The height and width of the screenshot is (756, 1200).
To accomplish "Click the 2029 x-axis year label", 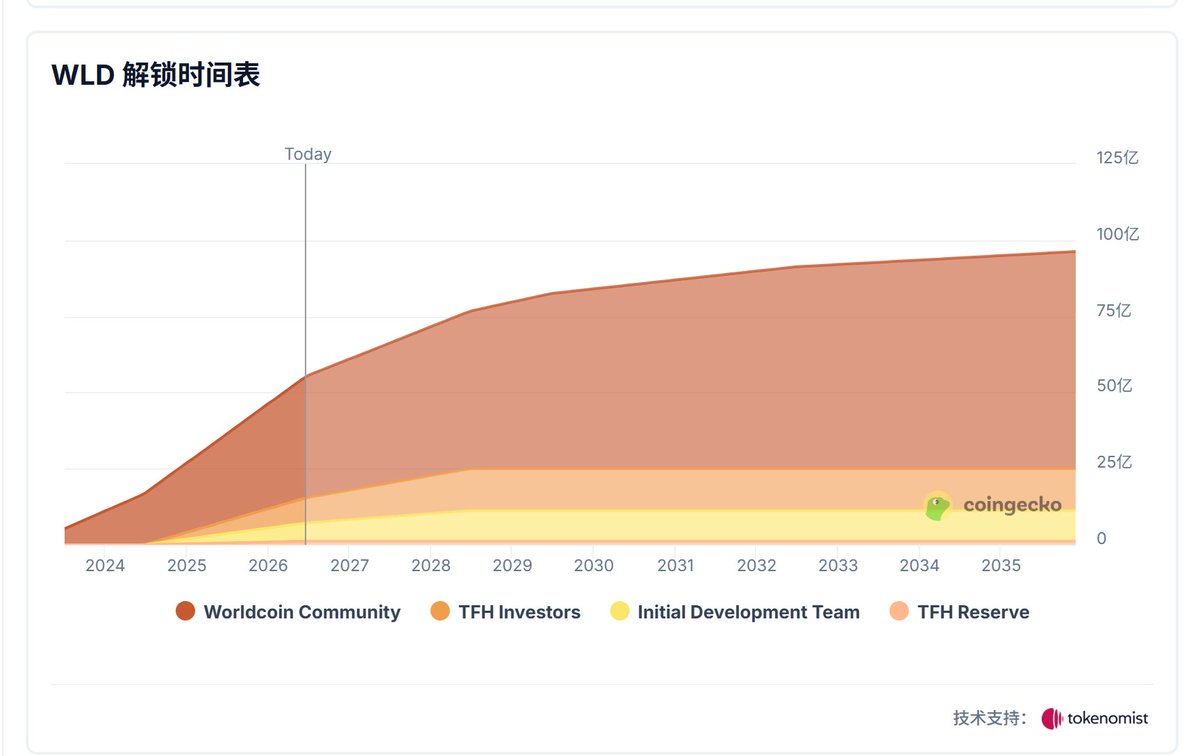I will (512, 566).
